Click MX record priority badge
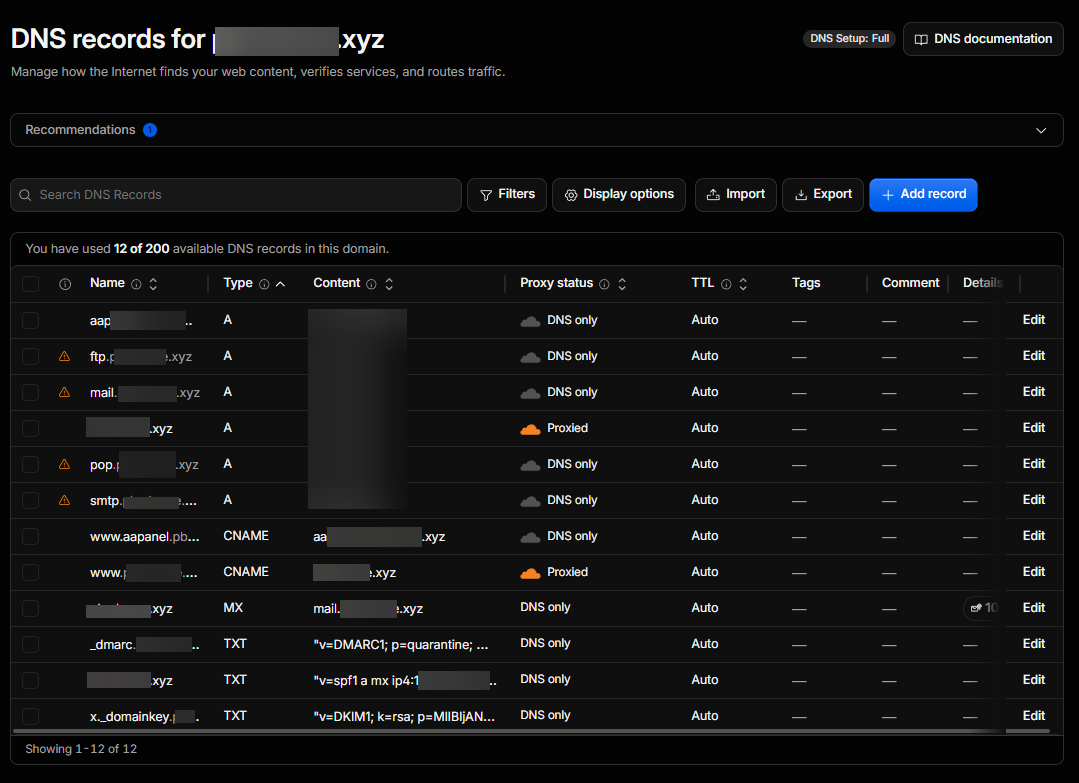The image size is (1079, 783). [x=983, y=608]
